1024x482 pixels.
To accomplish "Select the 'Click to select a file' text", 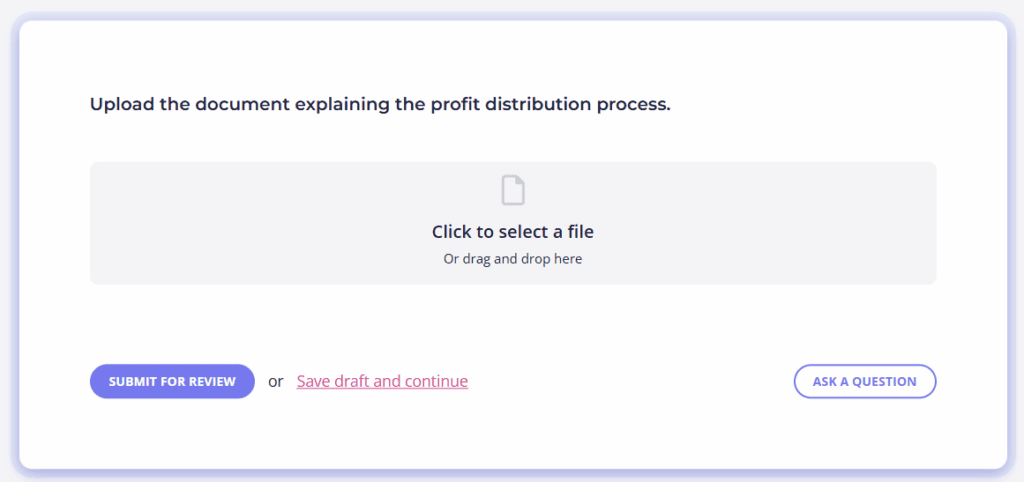I will coord(513,232).
